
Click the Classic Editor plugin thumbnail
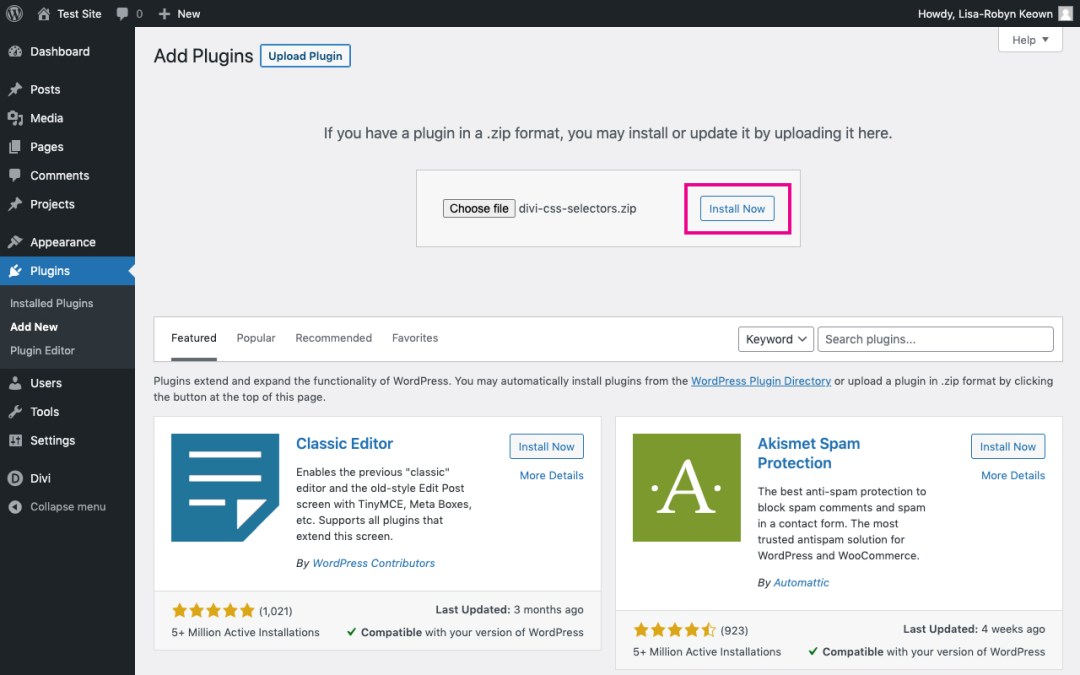tap(225, 488)
